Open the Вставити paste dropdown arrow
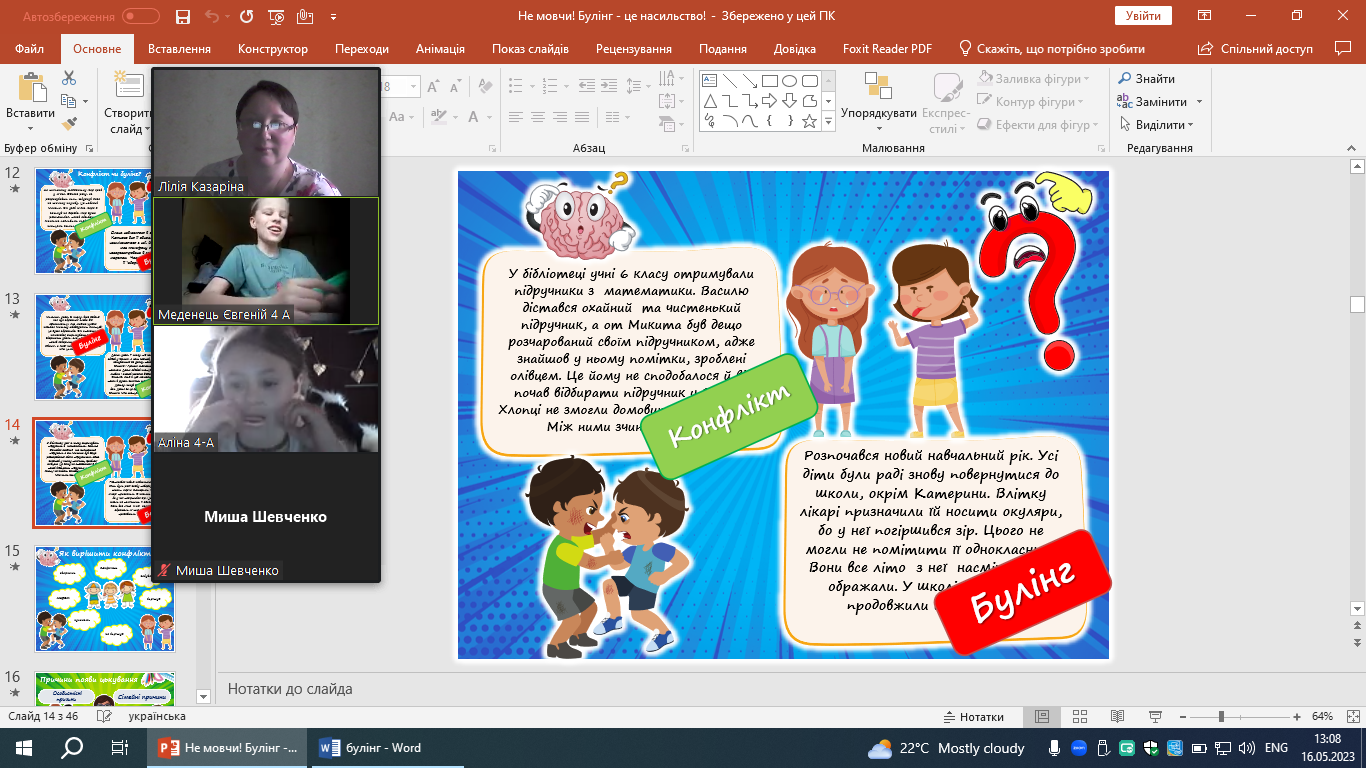1366x768 pixels. [30, 128]
